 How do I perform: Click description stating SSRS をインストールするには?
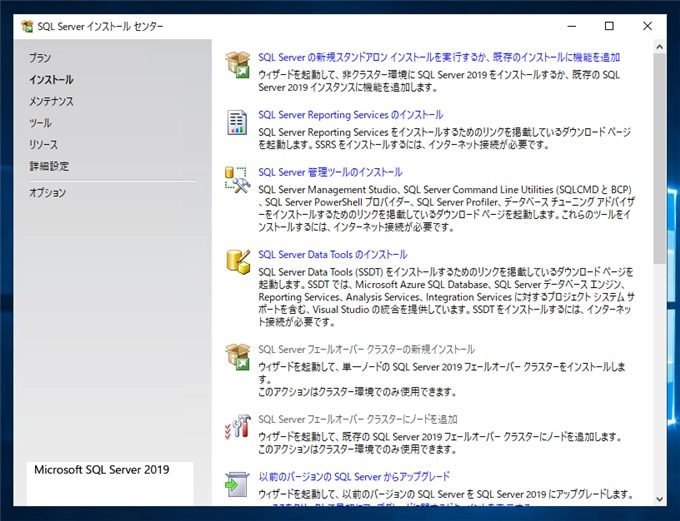pyautogui.click(x=445, y=138)
